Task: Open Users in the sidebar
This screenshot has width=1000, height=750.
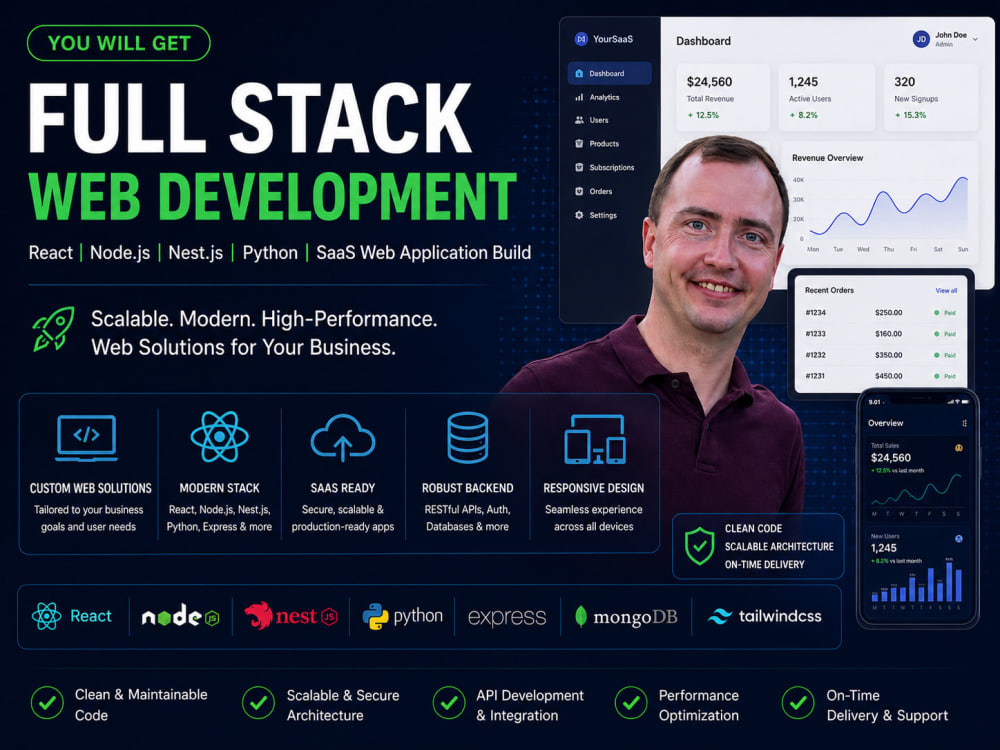Action: (592, 120)
